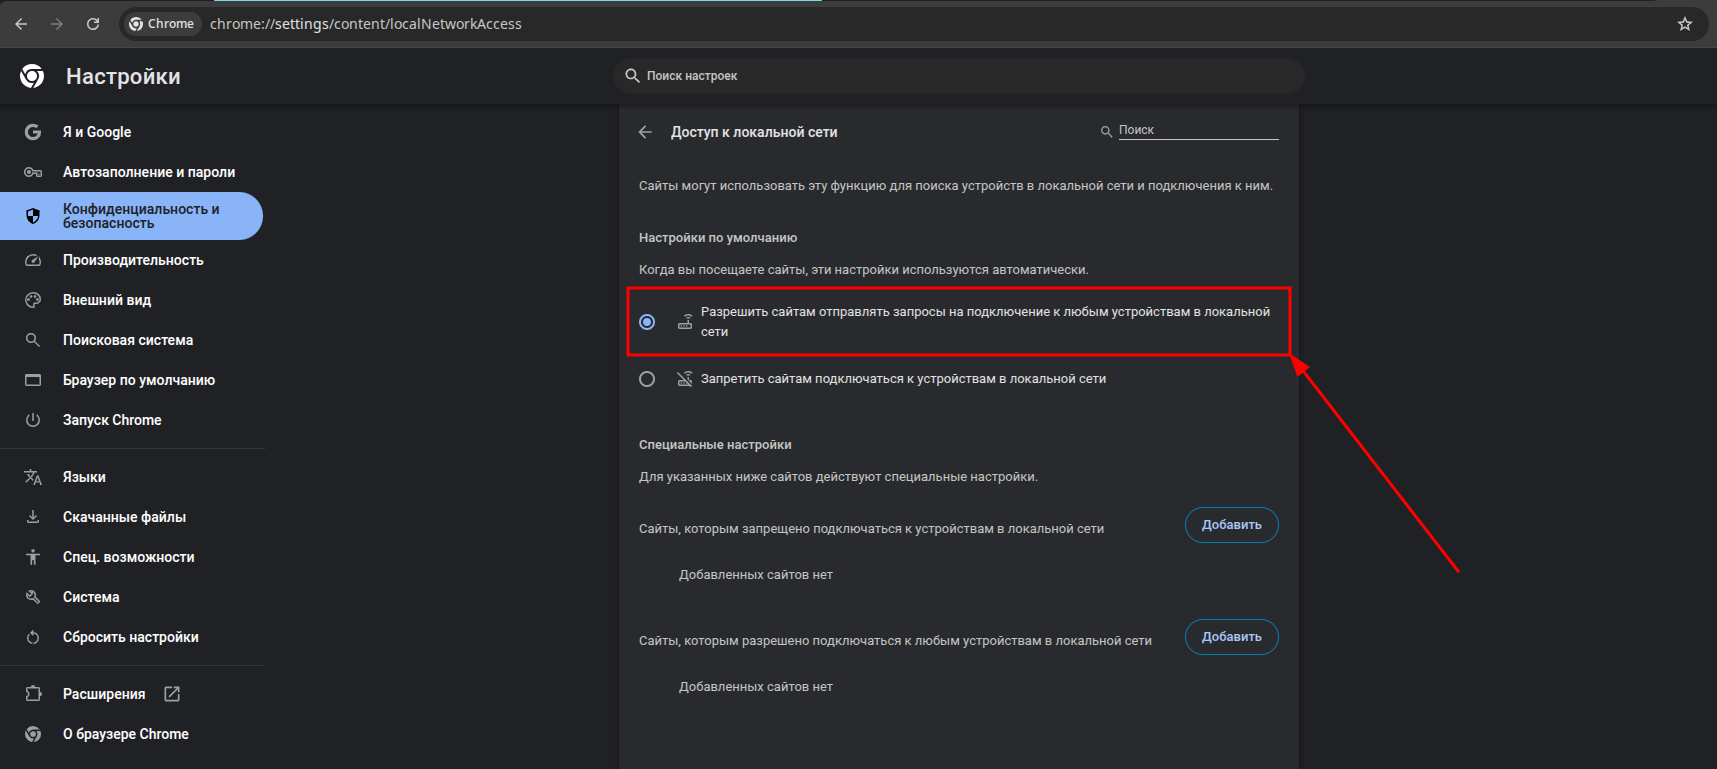Open Внешний вид settings section
1717x769 pixels.
(107, 300)
